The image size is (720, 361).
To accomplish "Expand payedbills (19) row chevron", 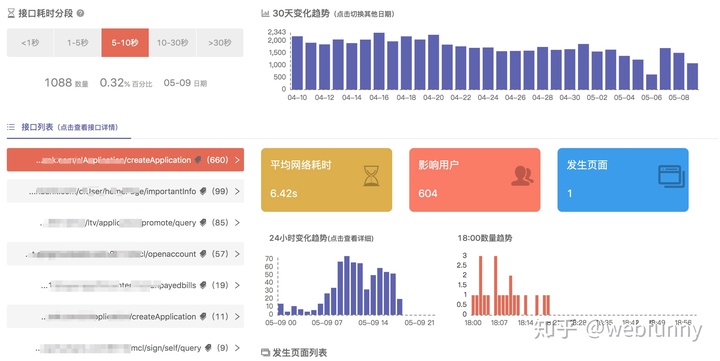I will coord(237,285).
